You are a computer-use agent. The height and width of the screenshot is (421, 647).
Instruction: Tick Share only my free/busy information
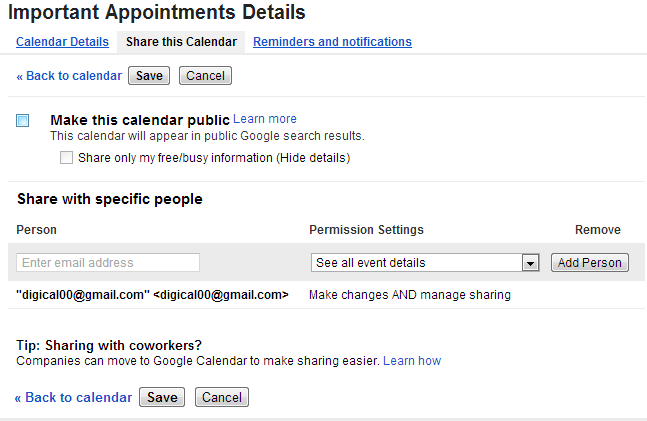67,157
